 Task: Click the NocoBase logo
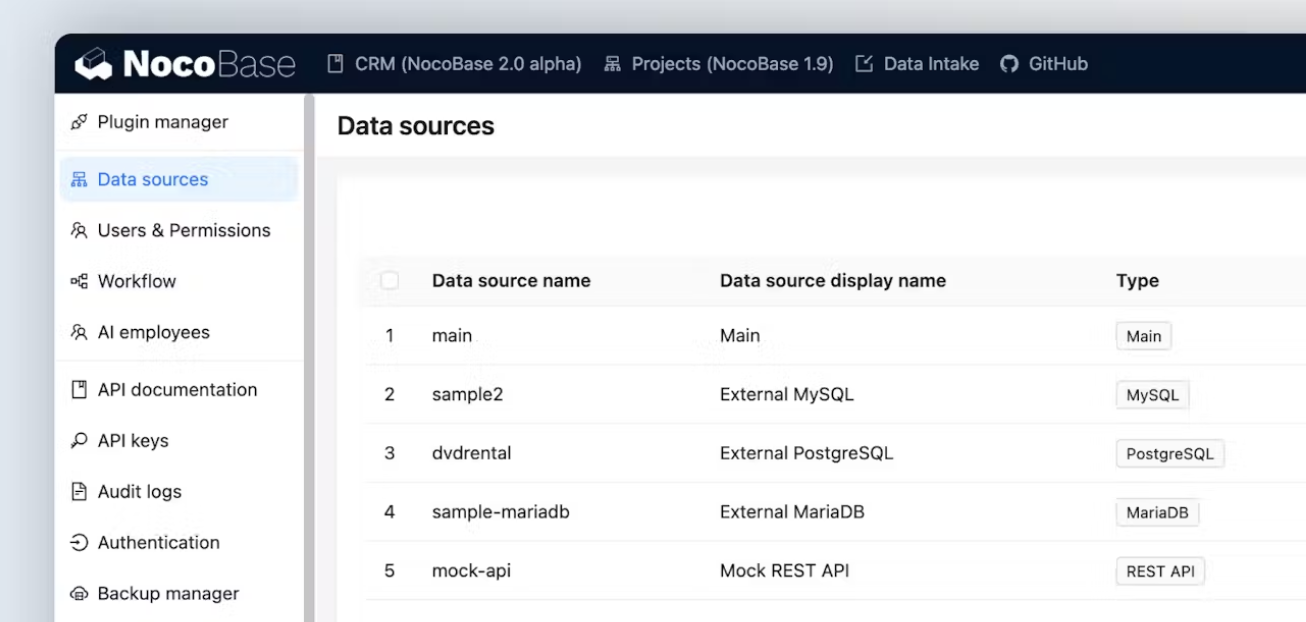(185, 64)
